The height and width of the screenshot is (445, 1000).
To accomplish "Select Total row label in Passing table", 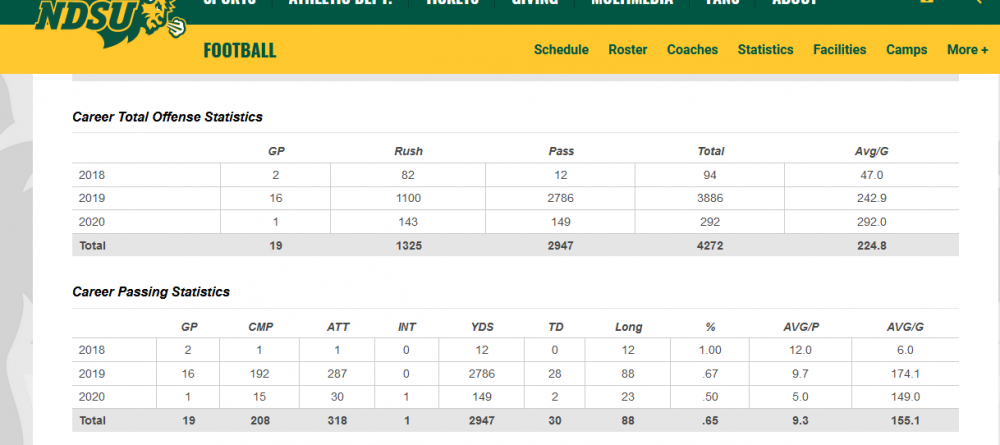I will (92, 421).
